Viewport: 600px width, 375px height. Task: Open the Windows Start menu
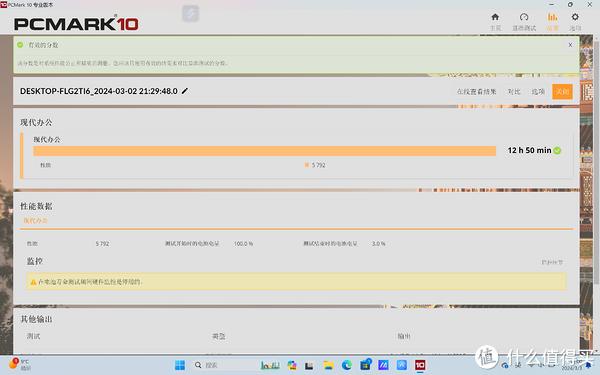pos(180,365)
